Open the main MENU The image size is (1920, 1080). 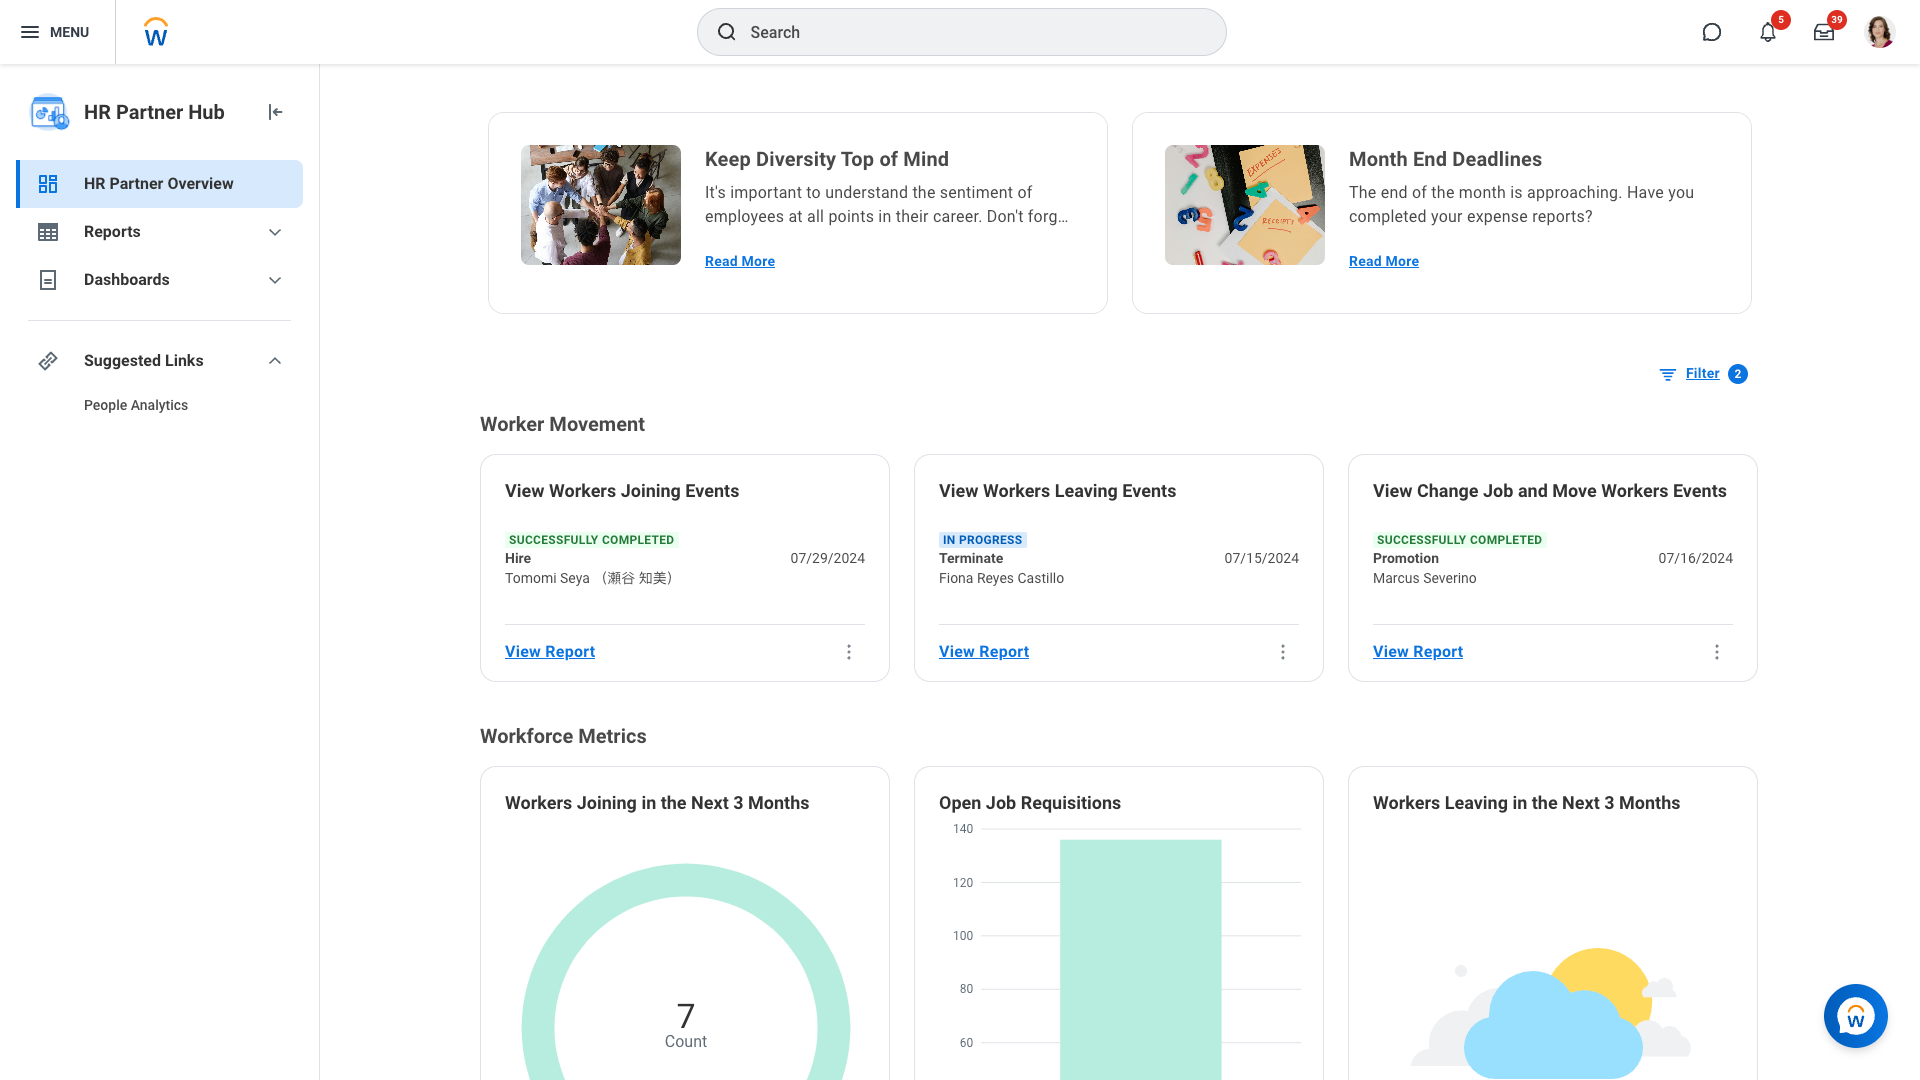coord(55,32)
